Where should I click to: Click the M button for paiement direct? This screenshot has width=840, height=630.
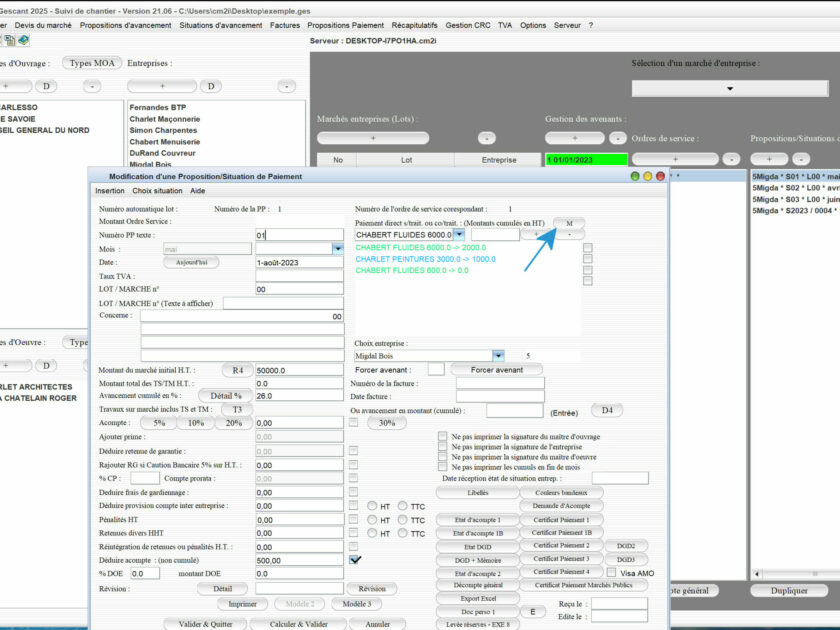coord(569,223)
